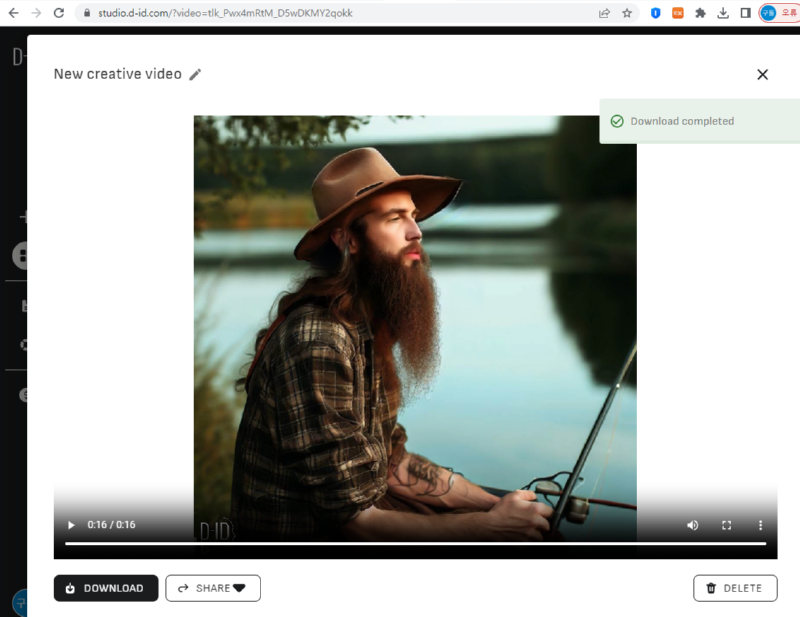Image resolution: width=800 pixels, height=617 pixels.
Task: Play the creative video
Action: pyautogui.click(x=71, y=525)
